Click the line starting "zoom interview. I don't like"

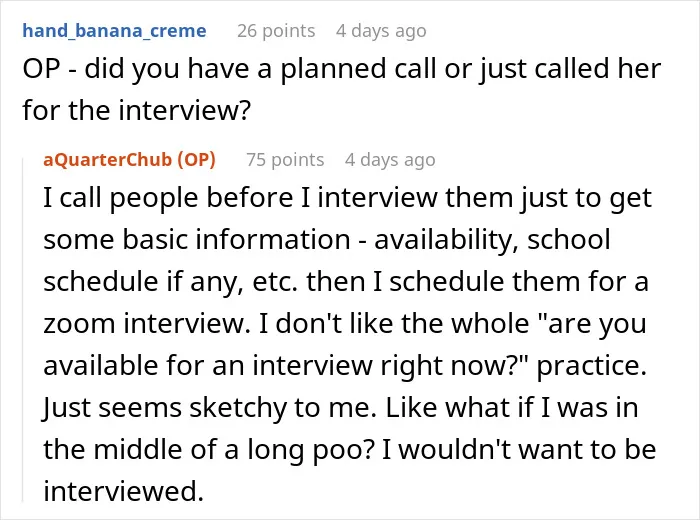coord(345,324)
